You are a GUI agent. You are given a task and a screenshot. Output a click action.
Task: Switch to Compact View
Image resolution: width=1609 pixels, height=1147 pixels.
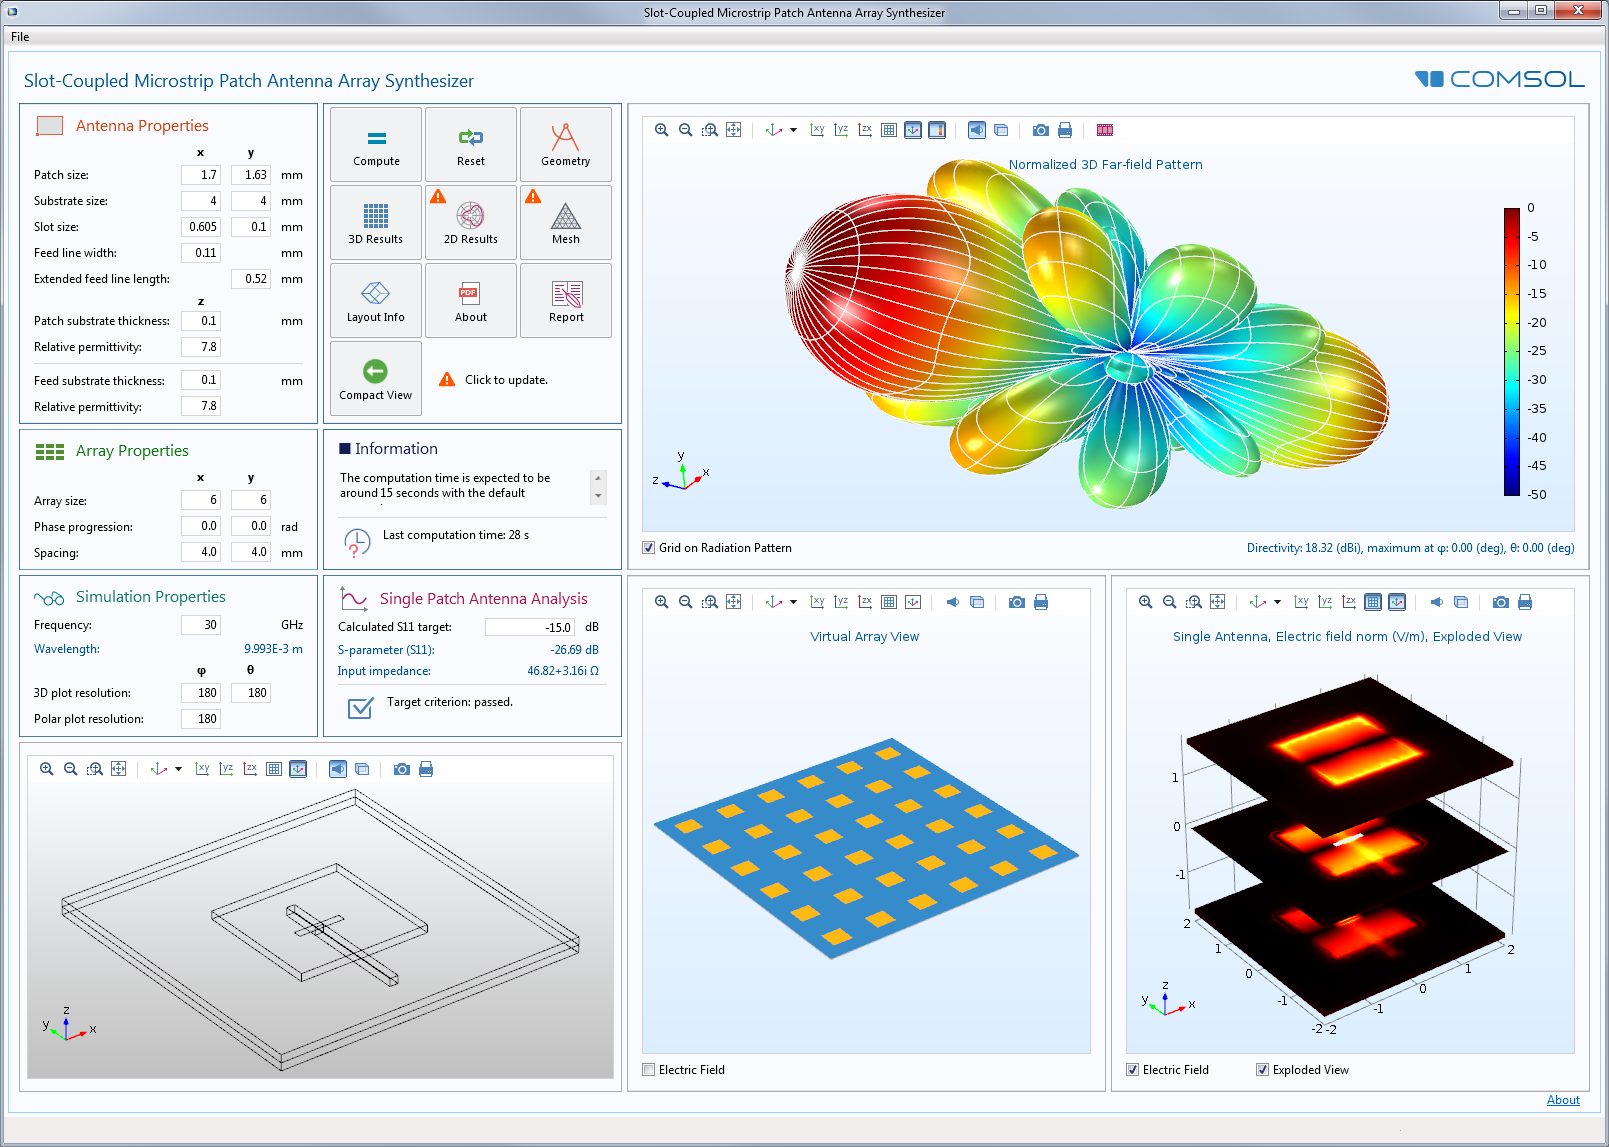[376, 379]
